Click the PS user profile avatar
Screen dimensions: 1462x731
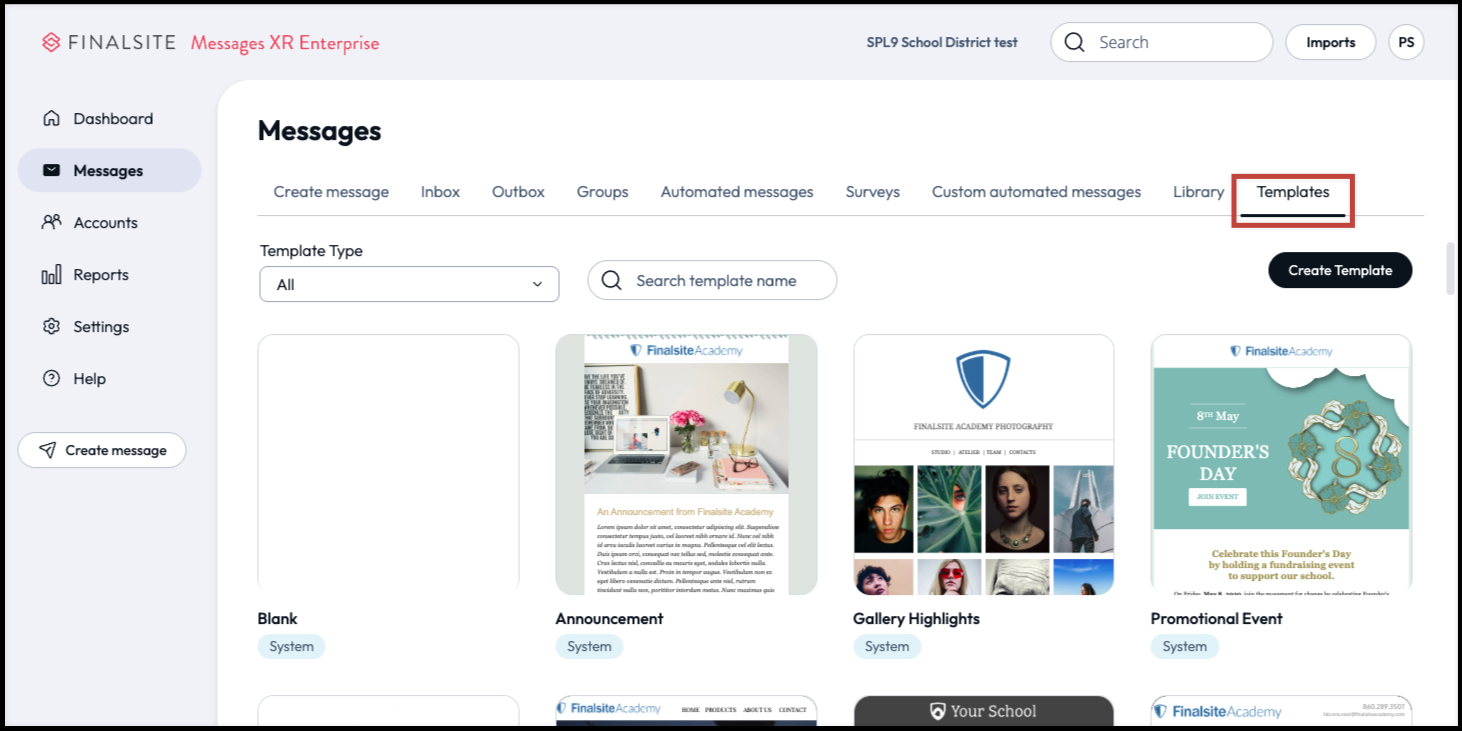point(1406,43)
